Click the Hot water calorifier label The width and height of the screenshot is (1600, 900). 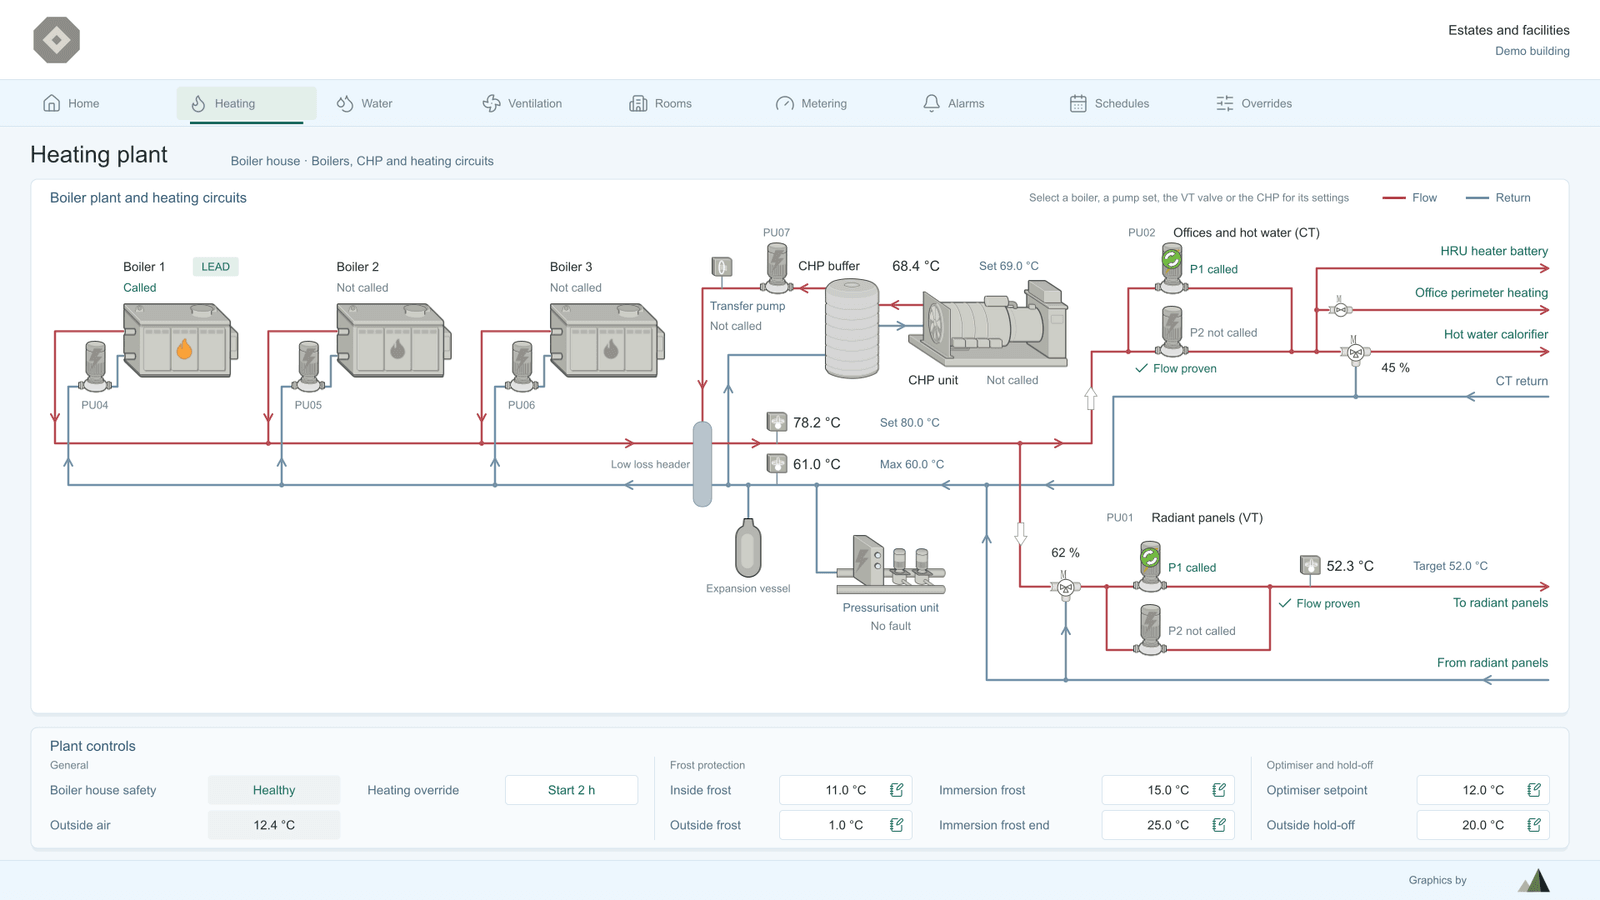click(x=1496, y=334)
